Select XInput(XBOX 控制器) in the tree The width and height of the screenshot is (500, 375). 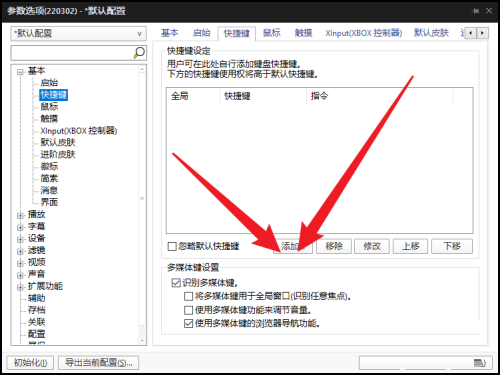[x=79, y=131]
